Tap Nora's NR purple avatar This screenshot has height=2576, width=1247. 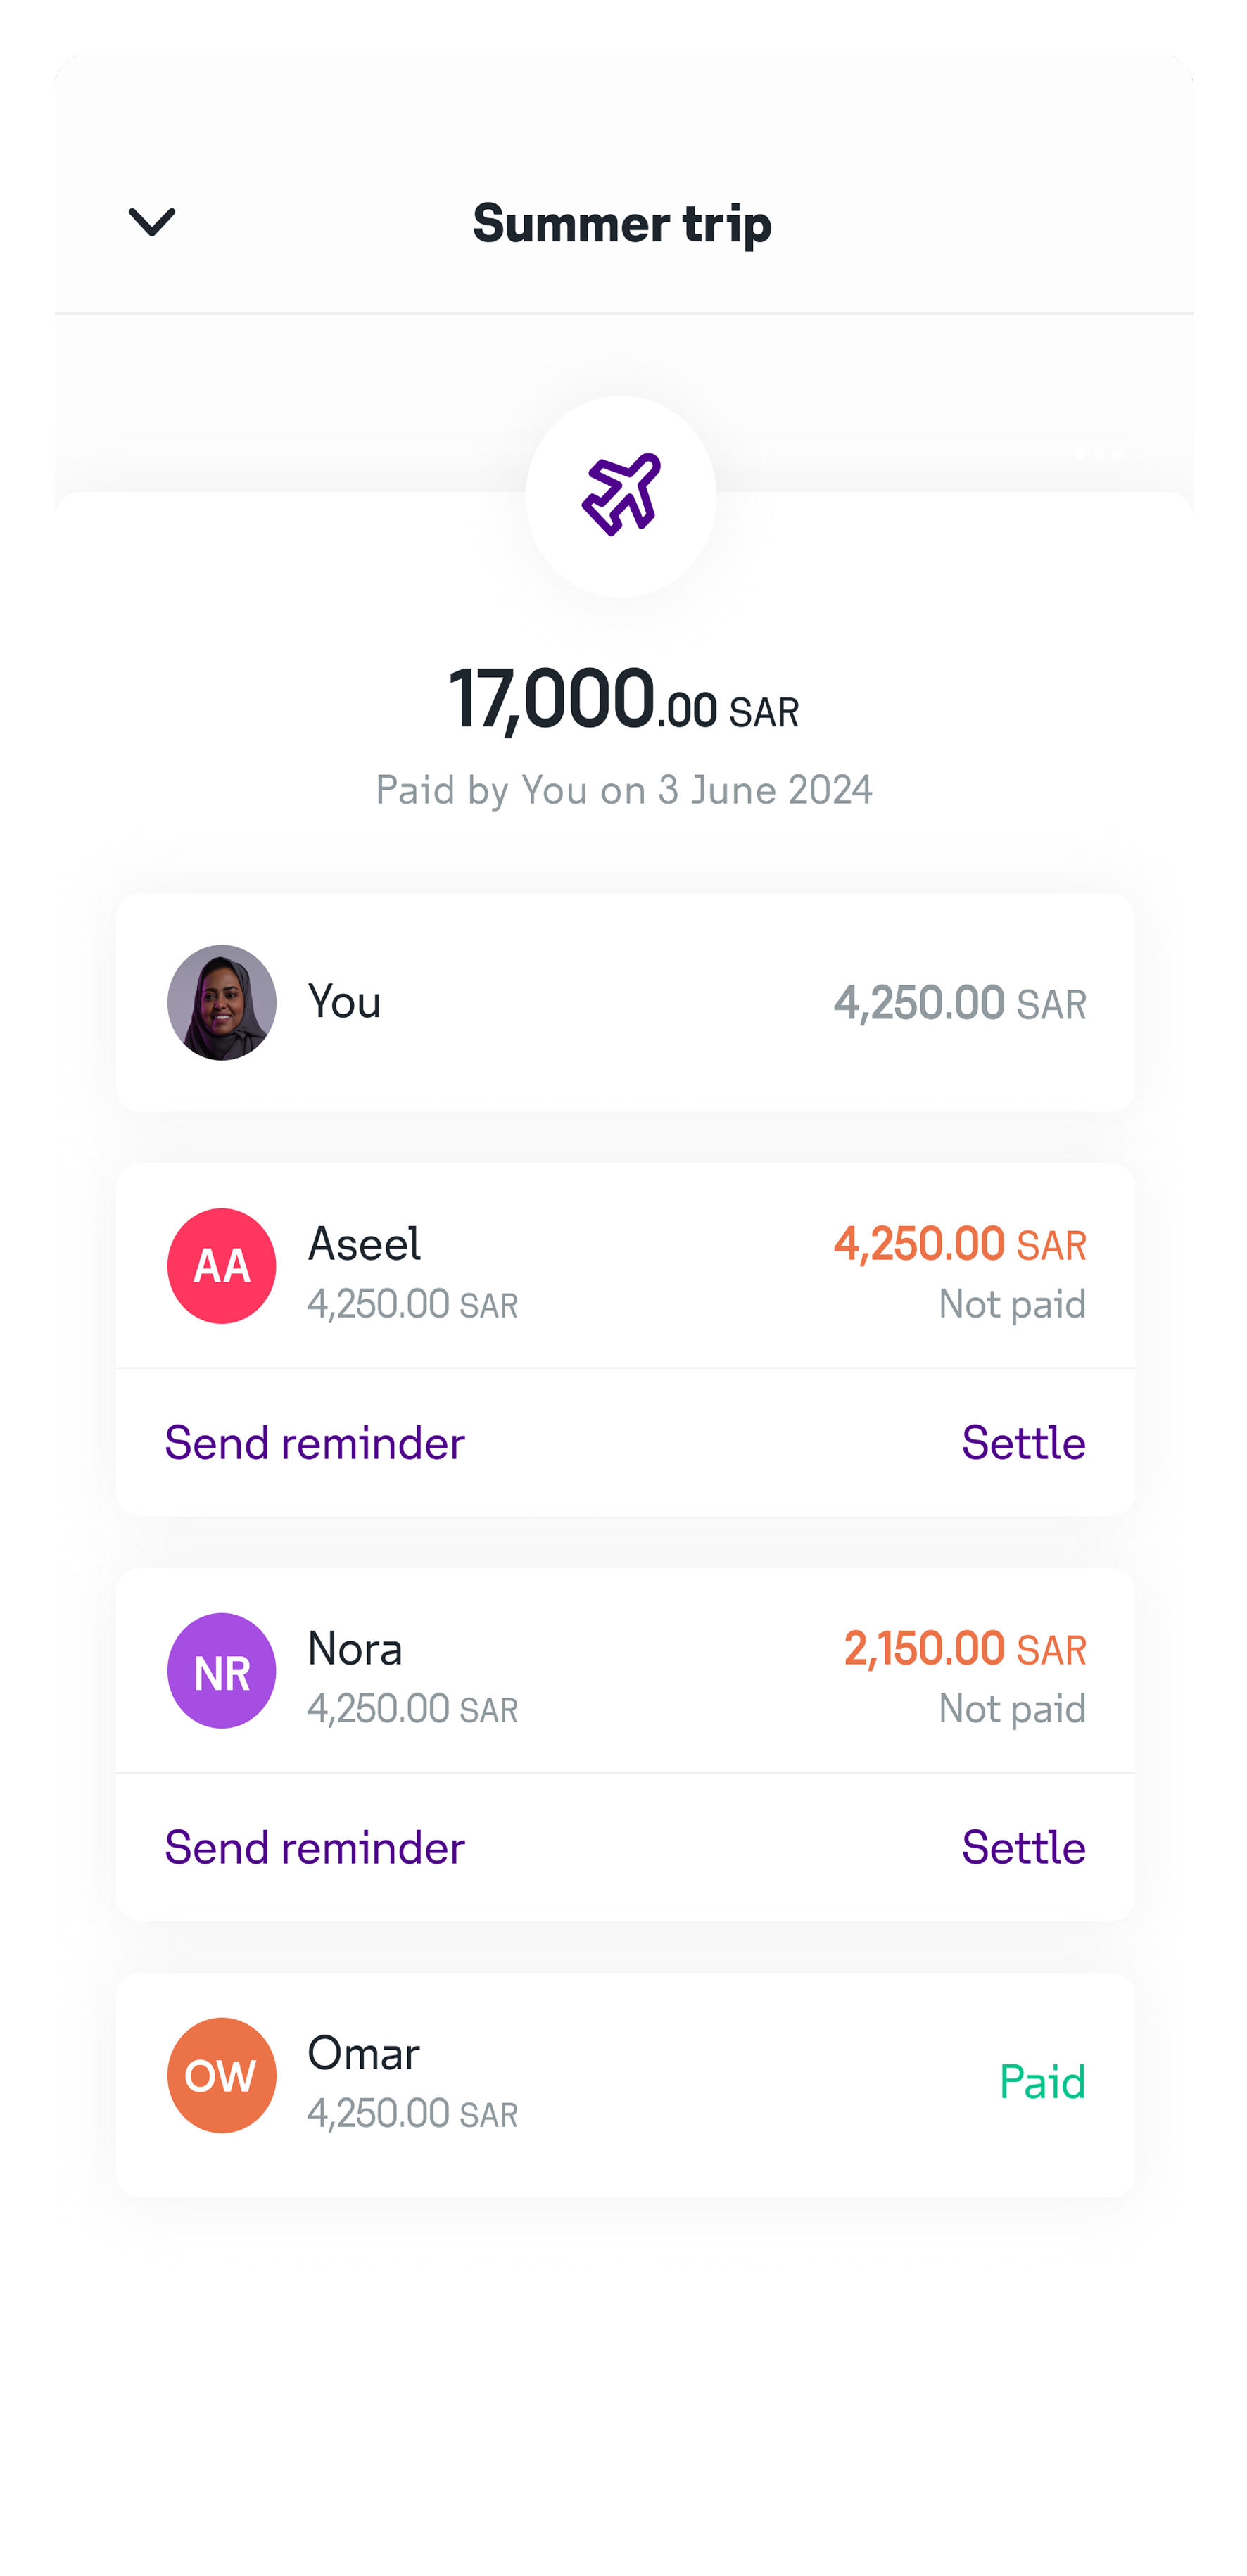222,1670
